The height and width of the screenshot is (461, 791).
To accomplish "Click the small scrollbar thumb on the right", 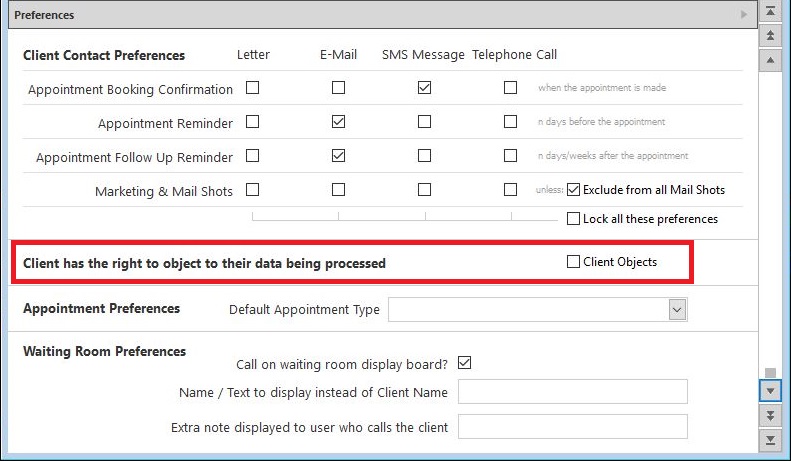I will (x=770, y=373).
